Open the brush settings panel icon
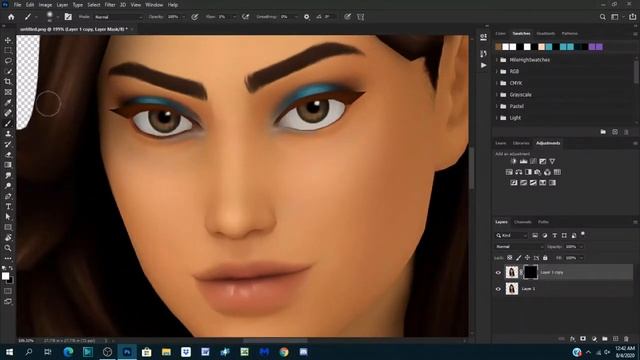Screen dimensions: 640x360 click(x=68, y=17)
